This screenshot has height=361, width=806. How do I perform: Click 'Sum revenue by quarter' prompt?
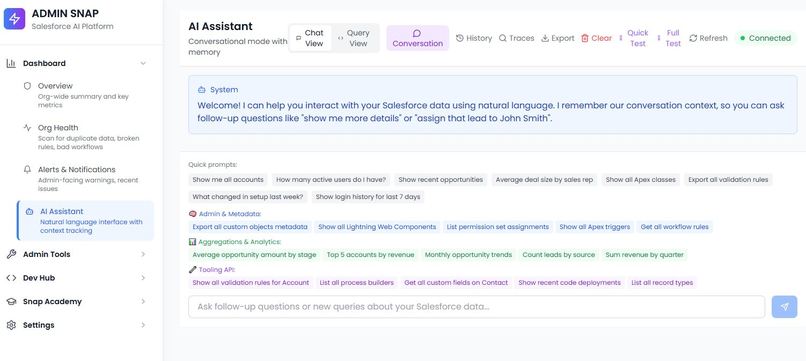click(x=645, y=255)
